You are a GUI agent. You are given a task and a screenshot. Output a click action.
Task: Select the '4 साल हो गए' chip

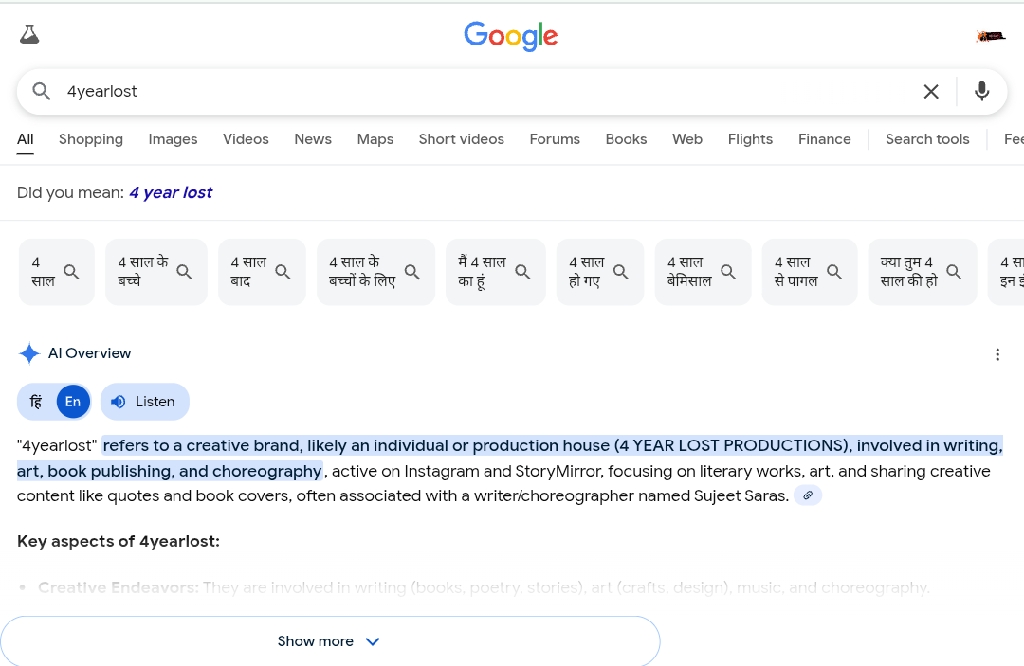pos(600,272)
